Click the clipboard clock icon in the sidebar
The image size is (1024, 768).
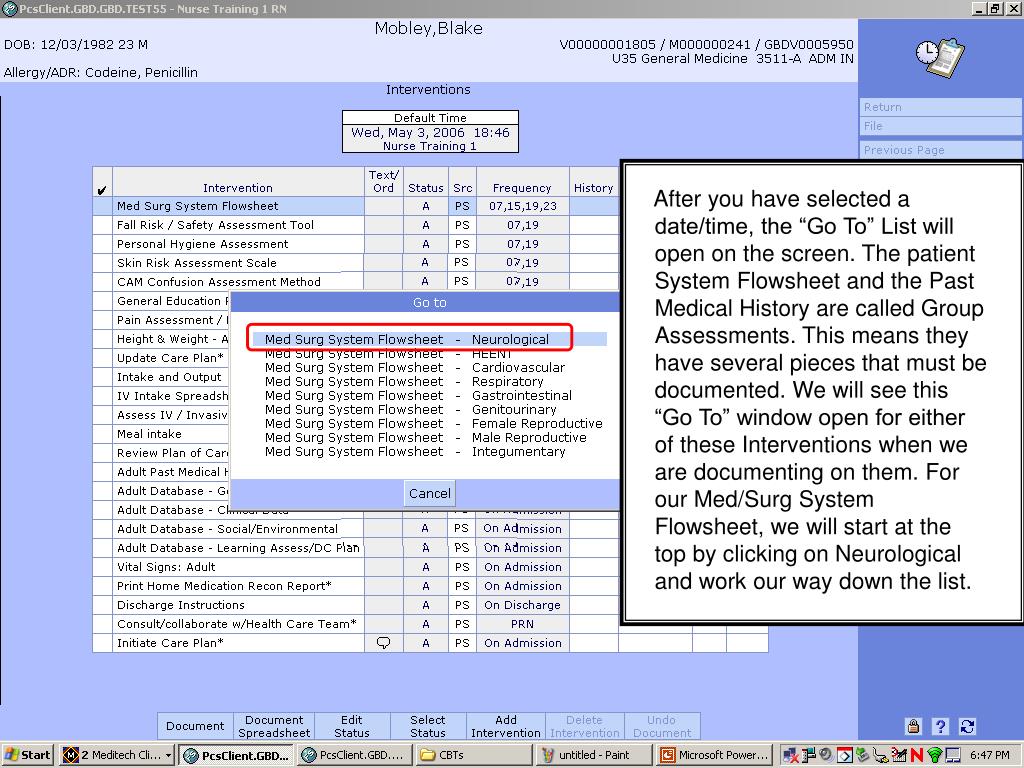[940, 57]
